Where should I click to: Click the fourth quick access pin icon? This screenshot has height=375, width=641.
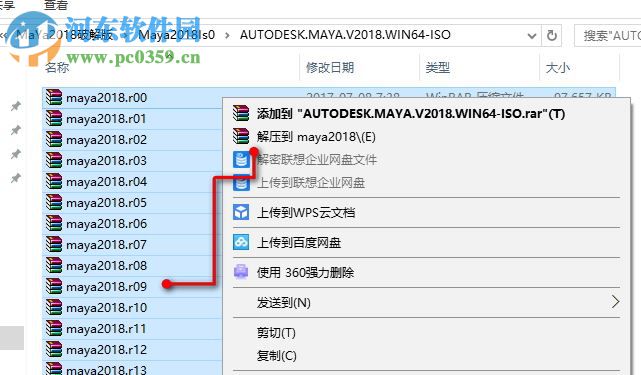pyautogui.click(x=16, y=178)
